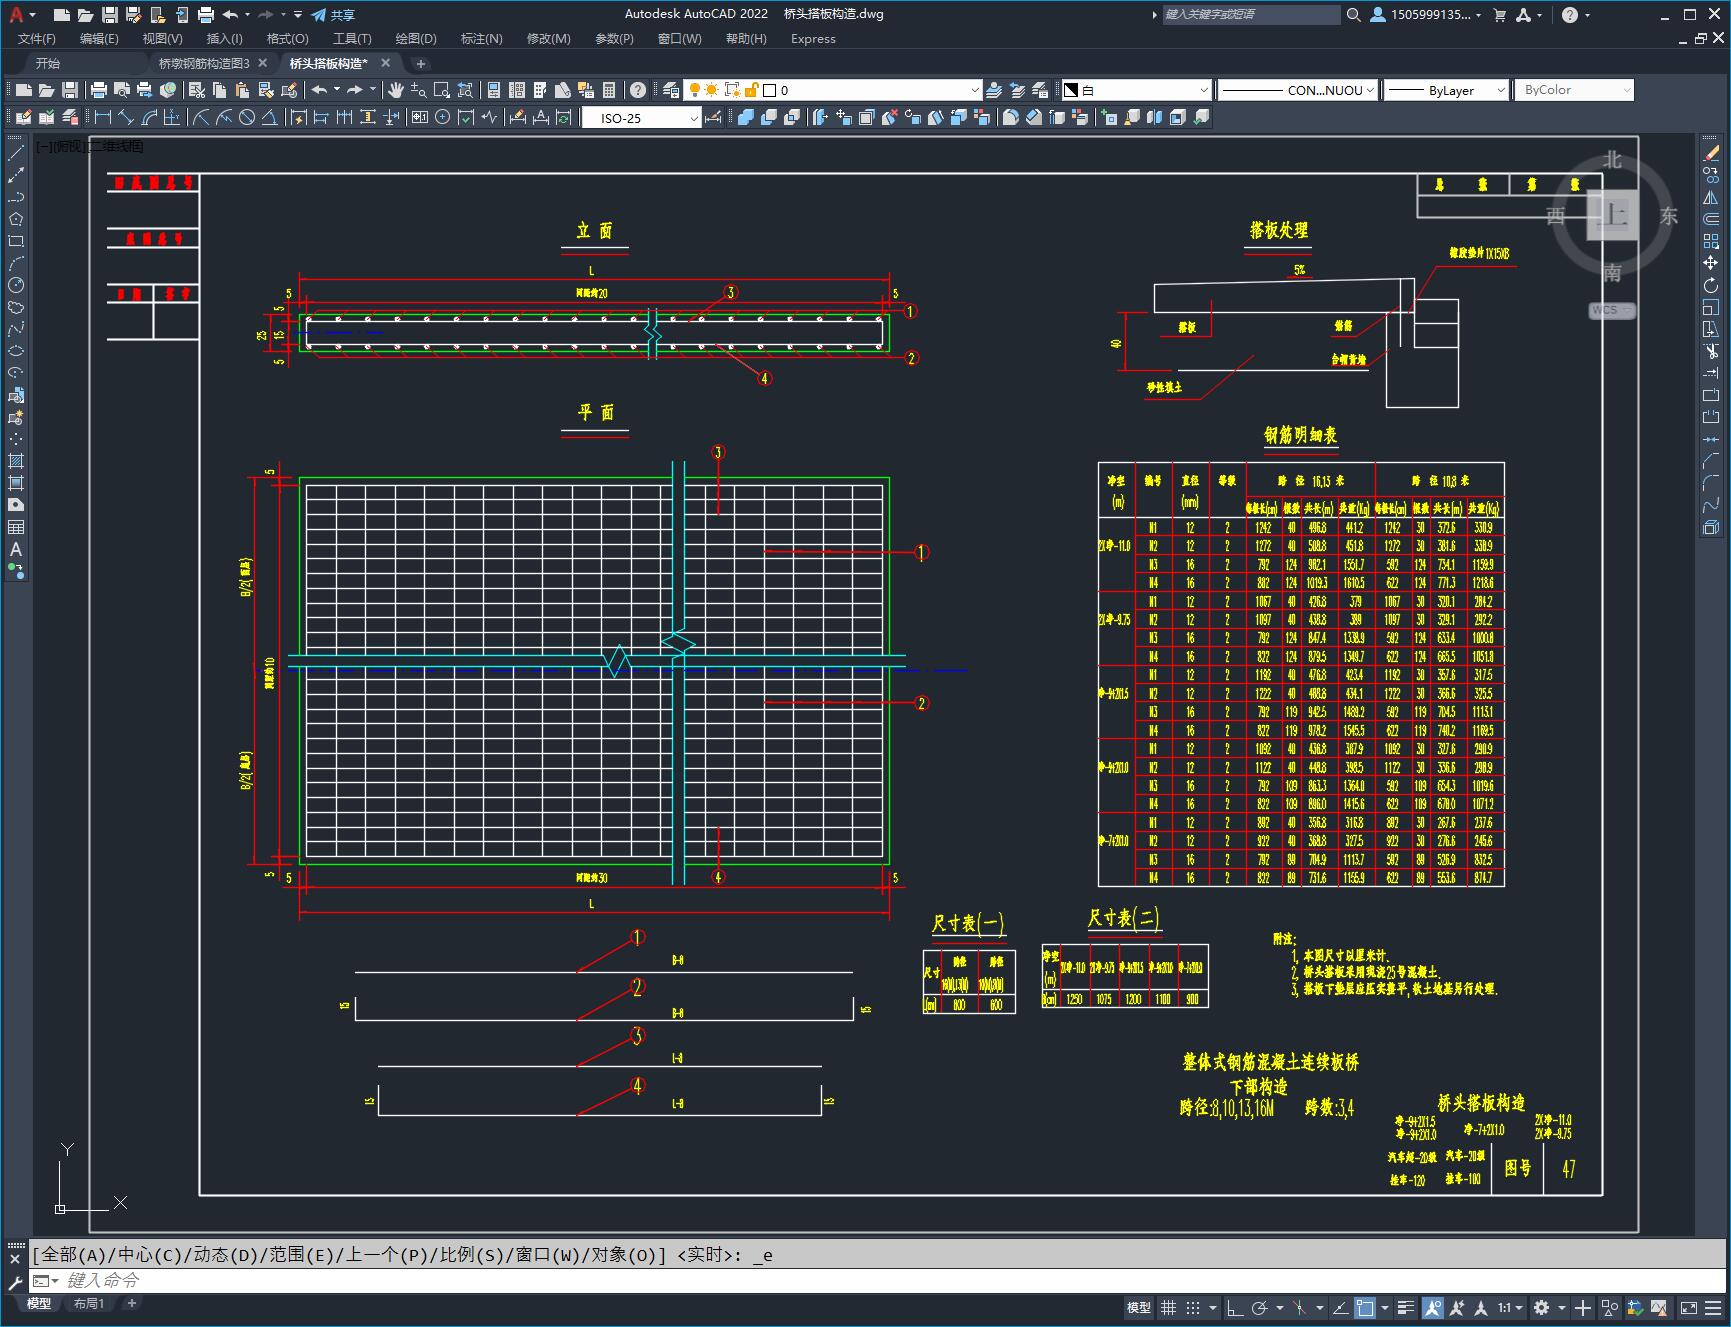Click the 模型 model tab
Viewport: 1731px width, 1327px height.
[38, 1303]
